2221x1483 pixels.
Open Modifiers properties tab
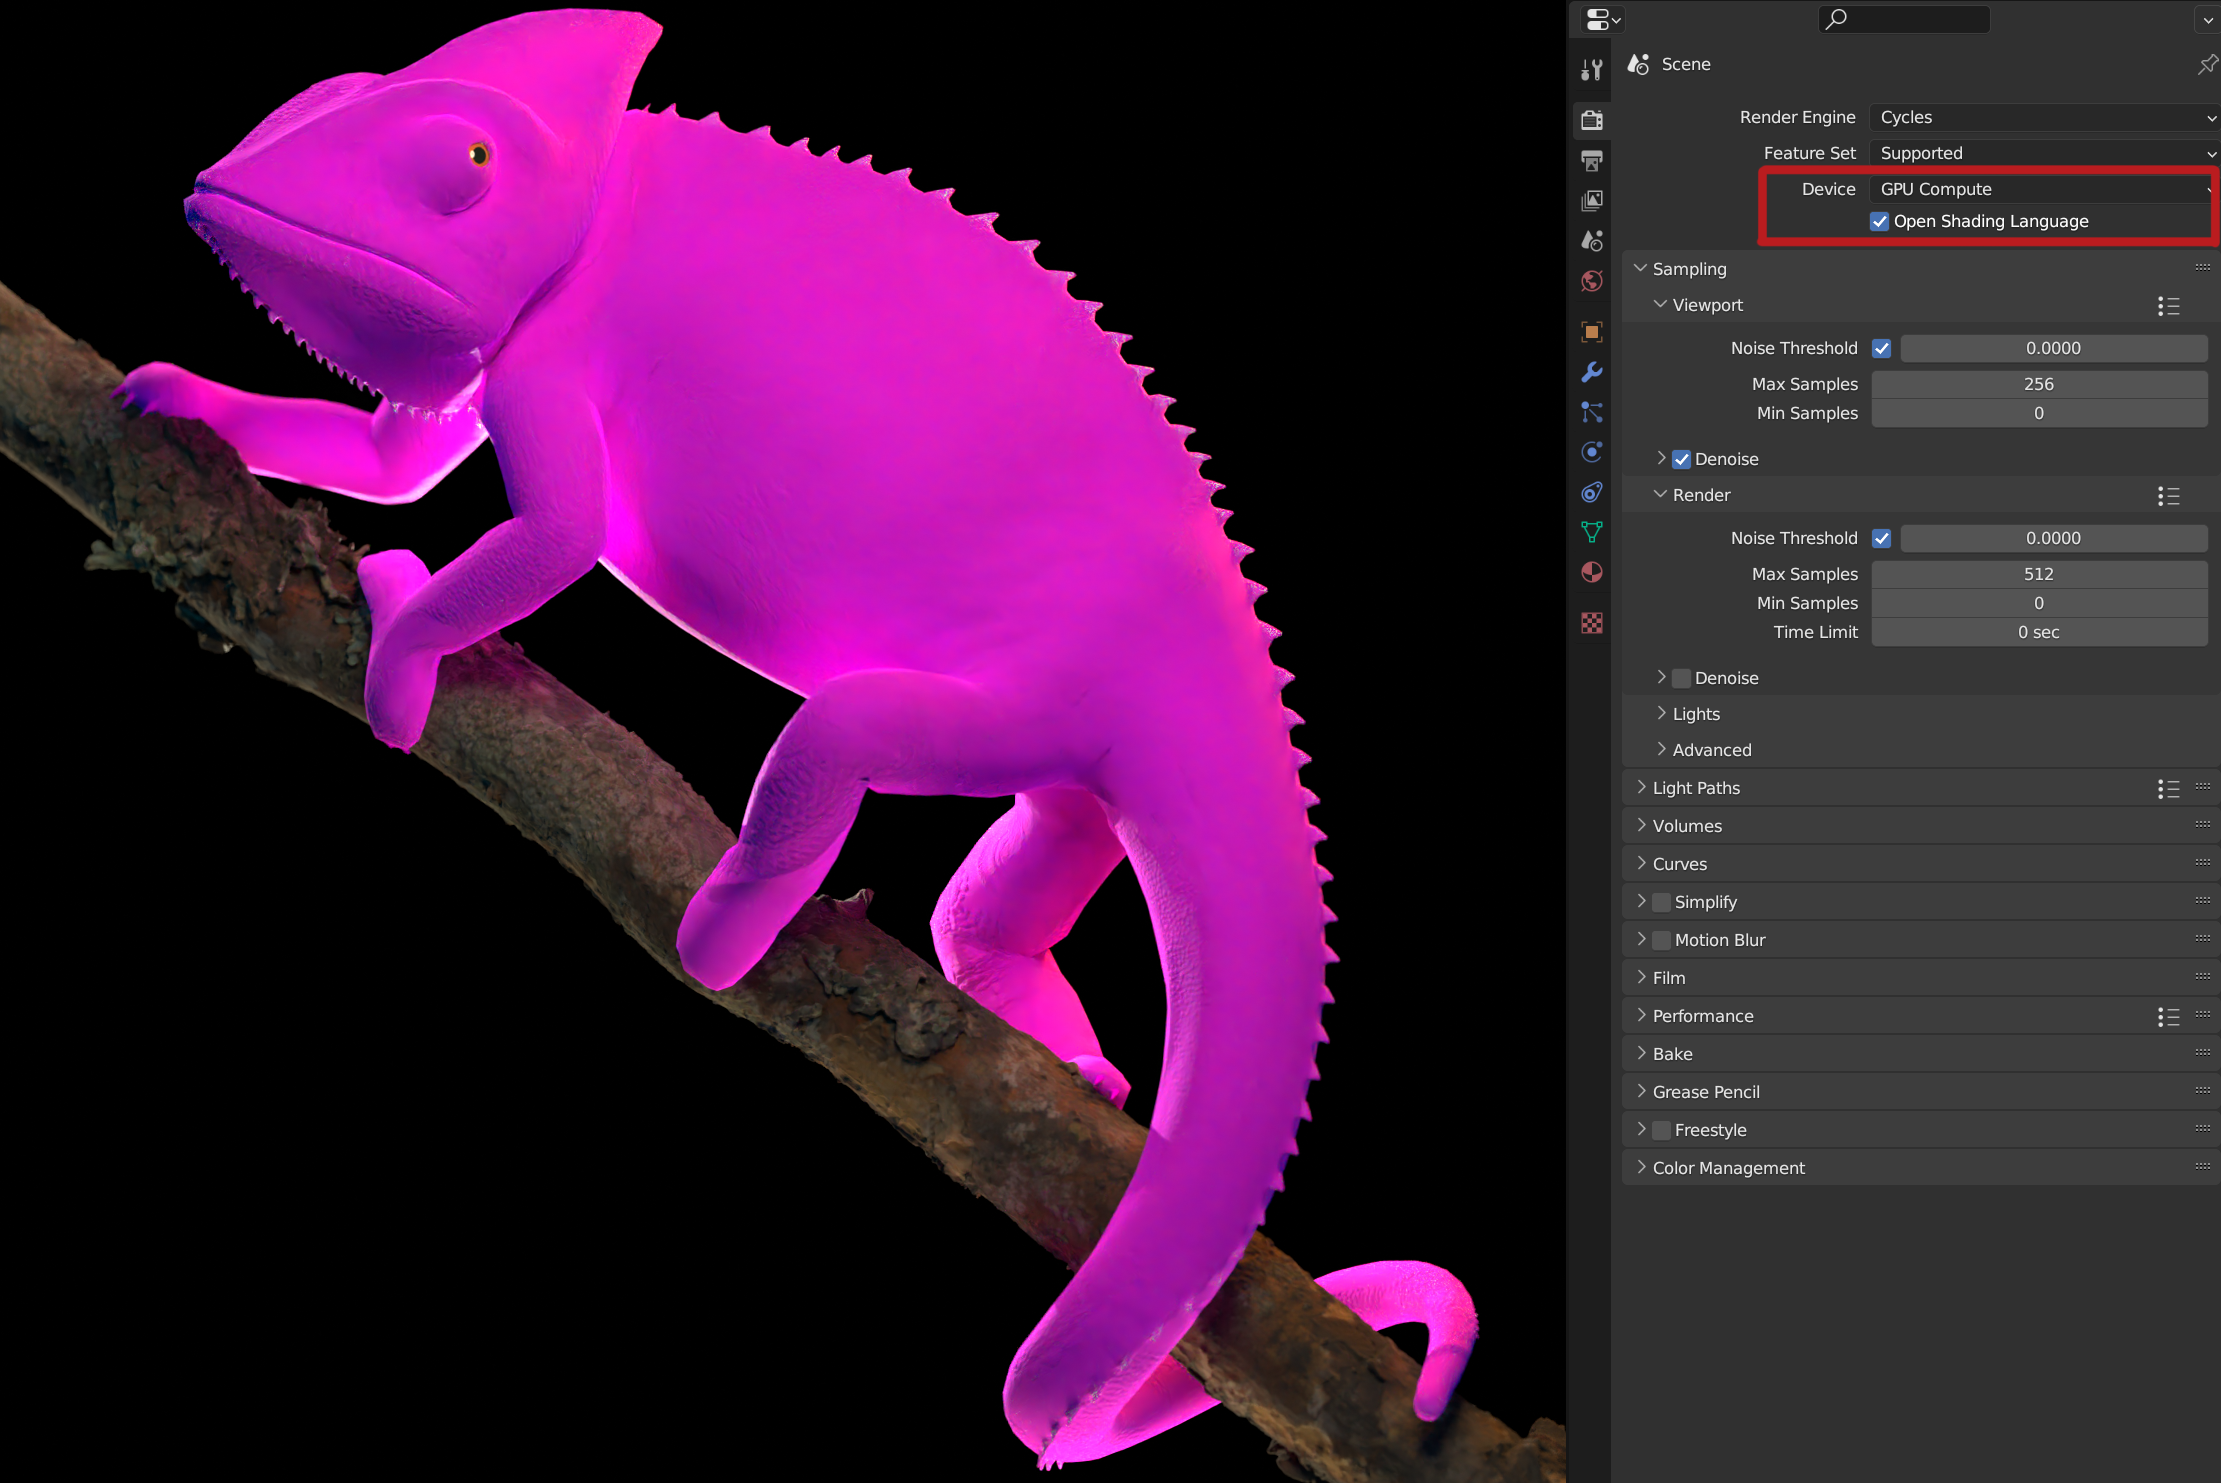click(x=1592, y=372)
